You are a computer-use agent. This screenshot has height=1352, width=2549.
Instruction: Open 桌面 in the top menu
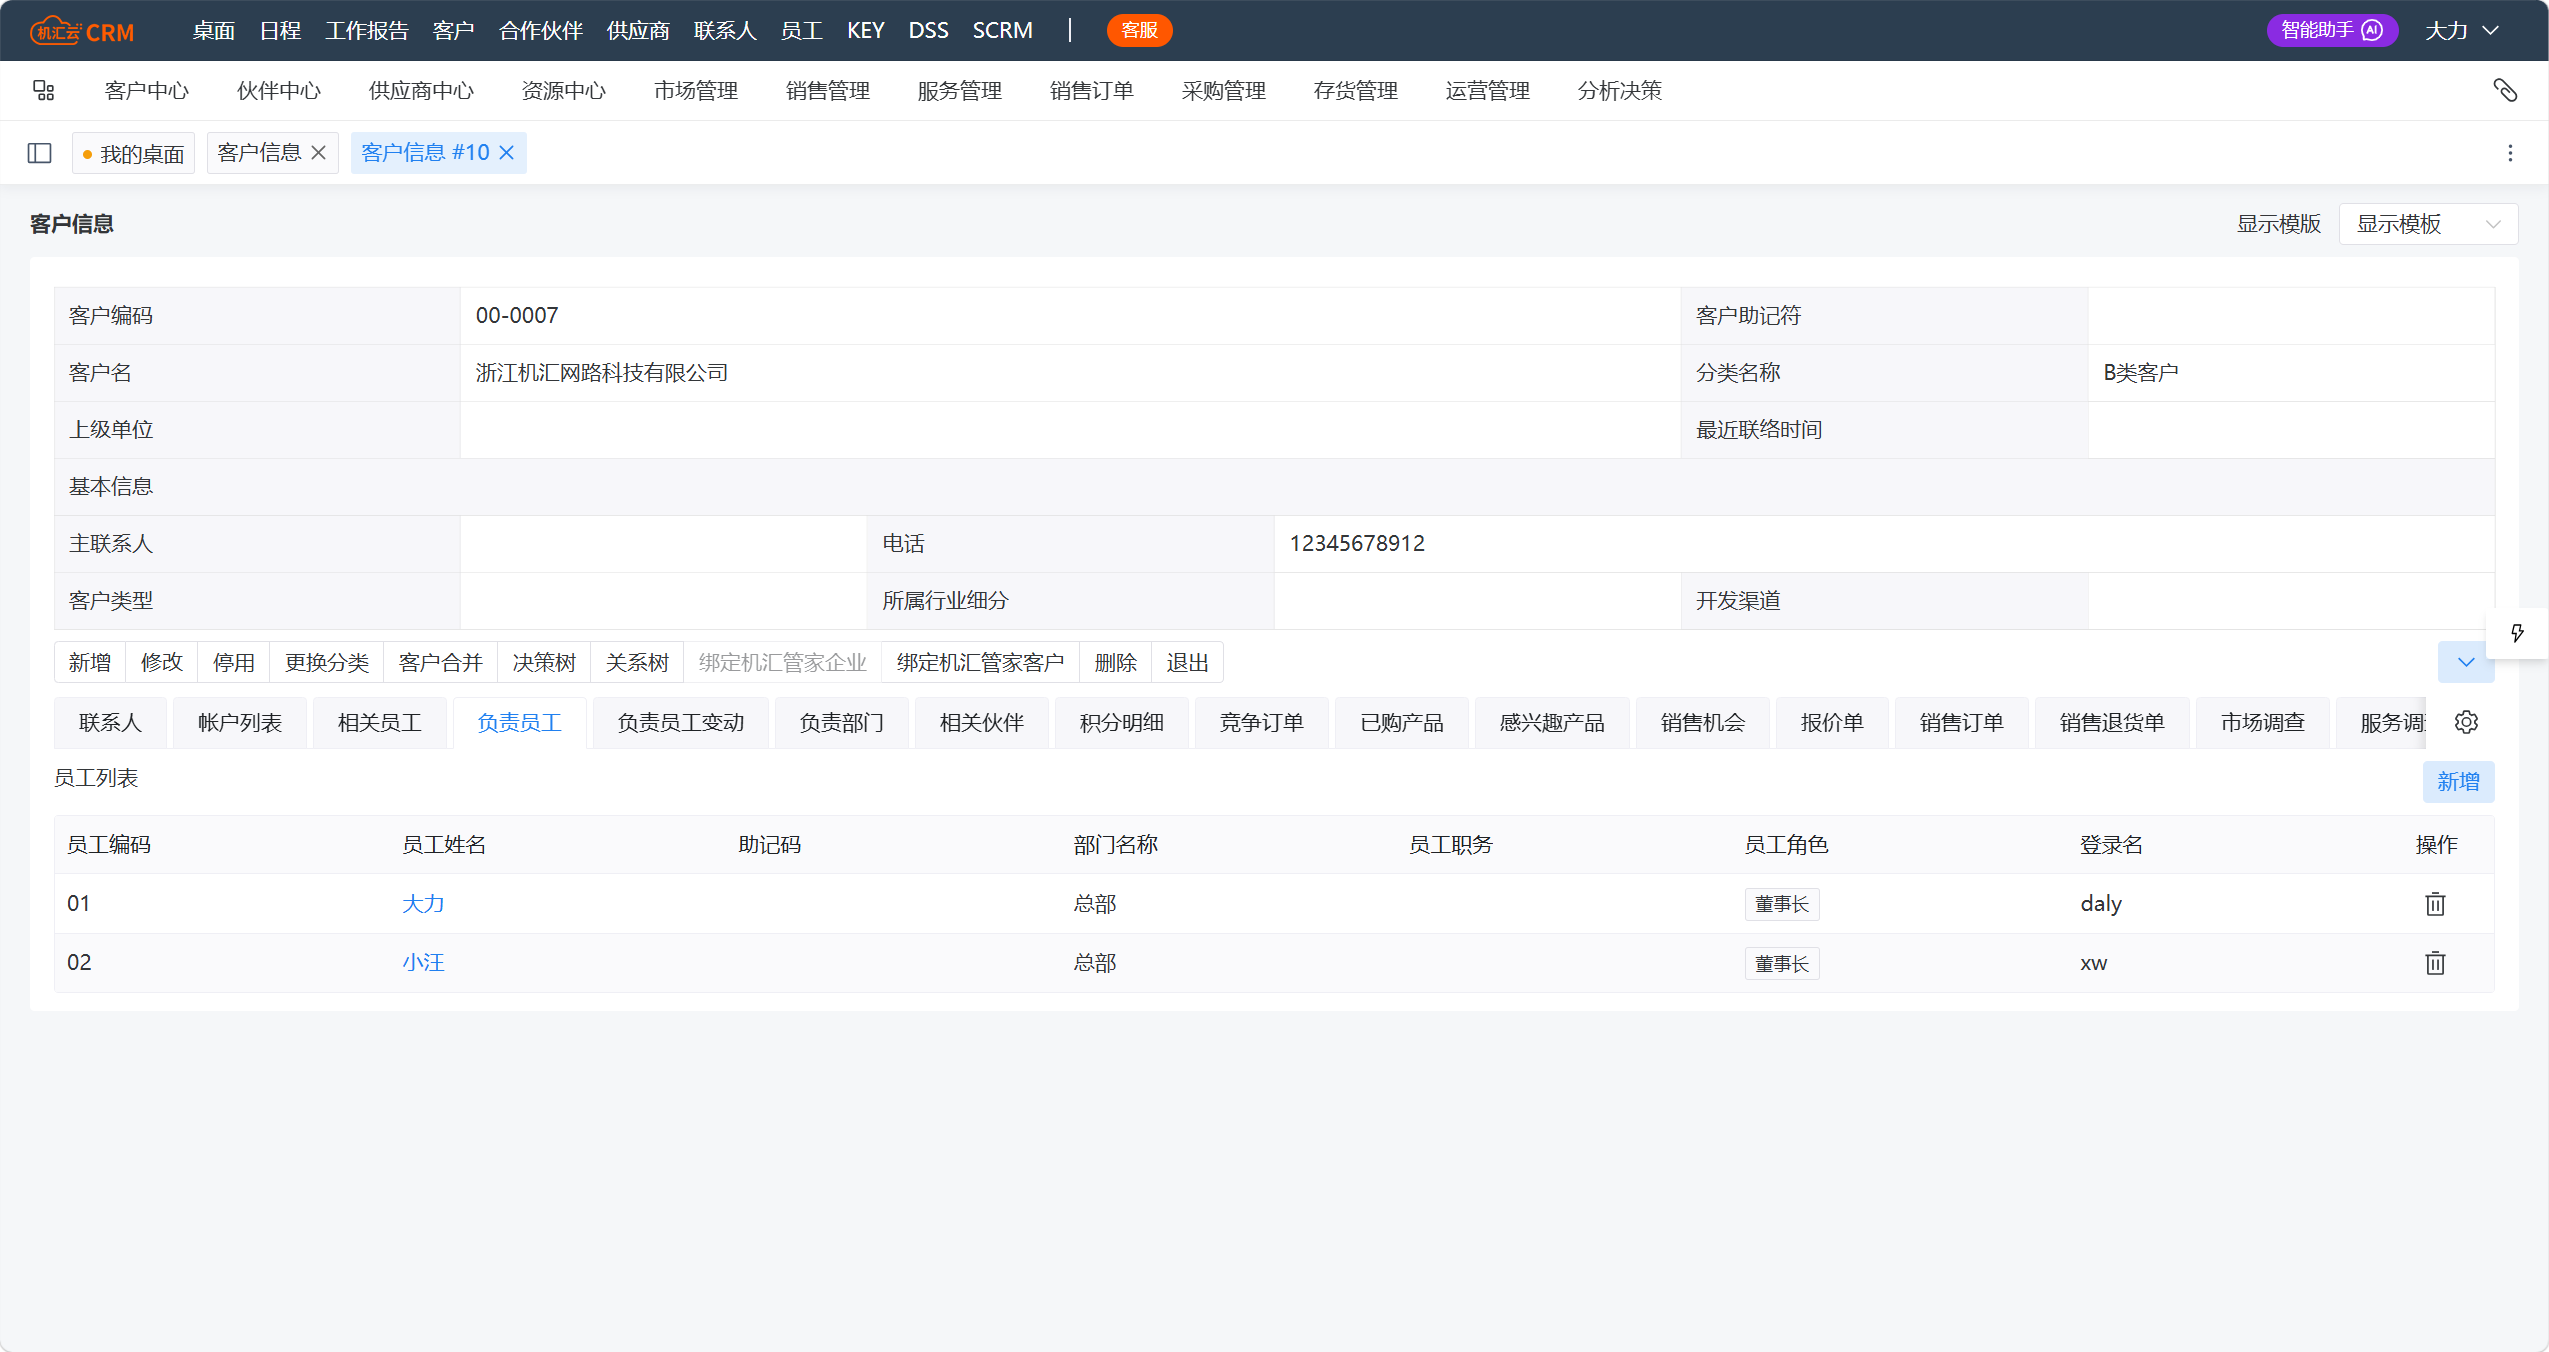(214, 31)
